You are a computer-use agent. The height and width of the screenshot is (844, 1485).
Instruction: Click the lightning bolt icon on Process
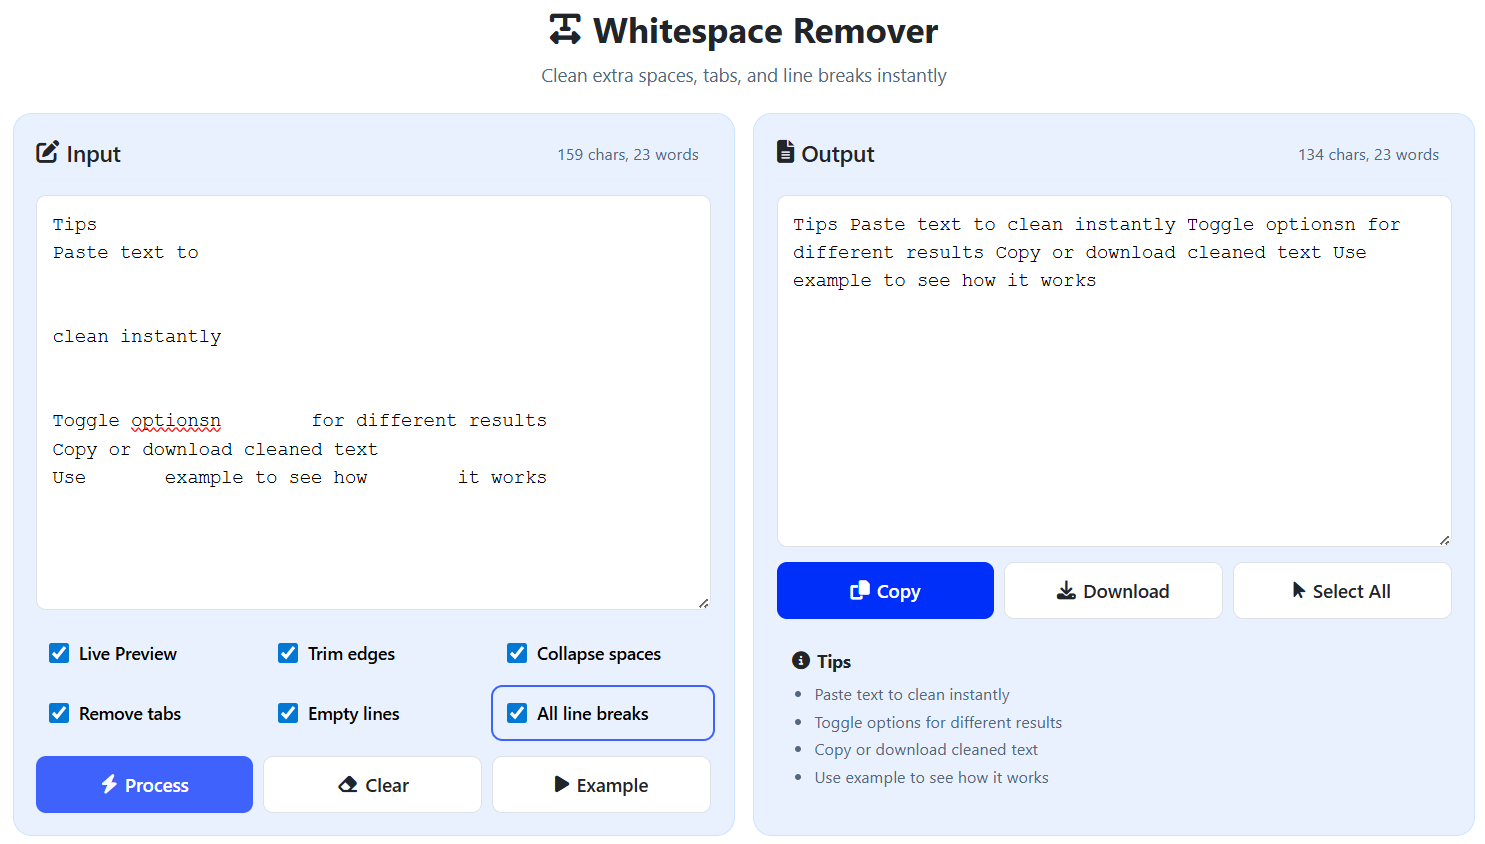109,784
